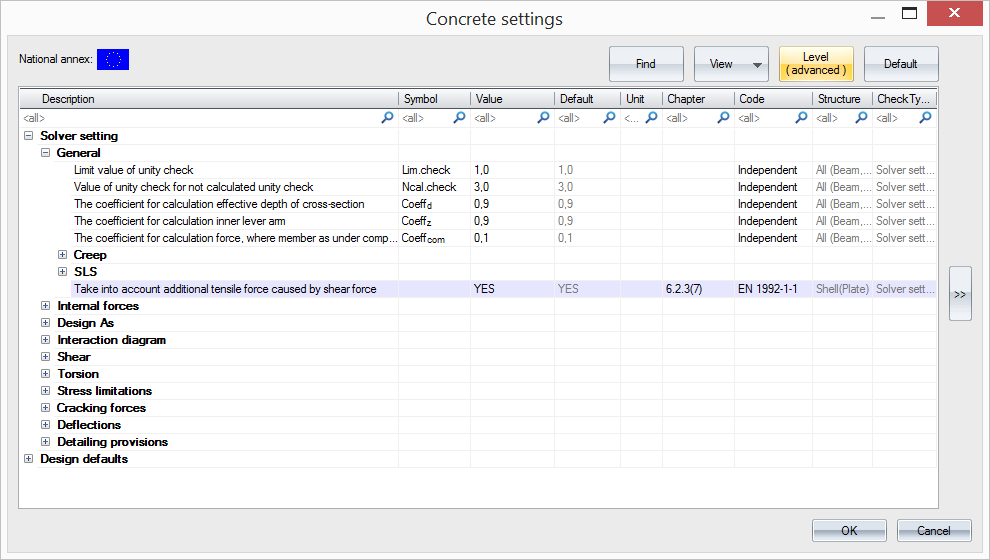Open the View dropdown menu
Image resolution: width=990 pixels, height=560 pixels.
731,64
